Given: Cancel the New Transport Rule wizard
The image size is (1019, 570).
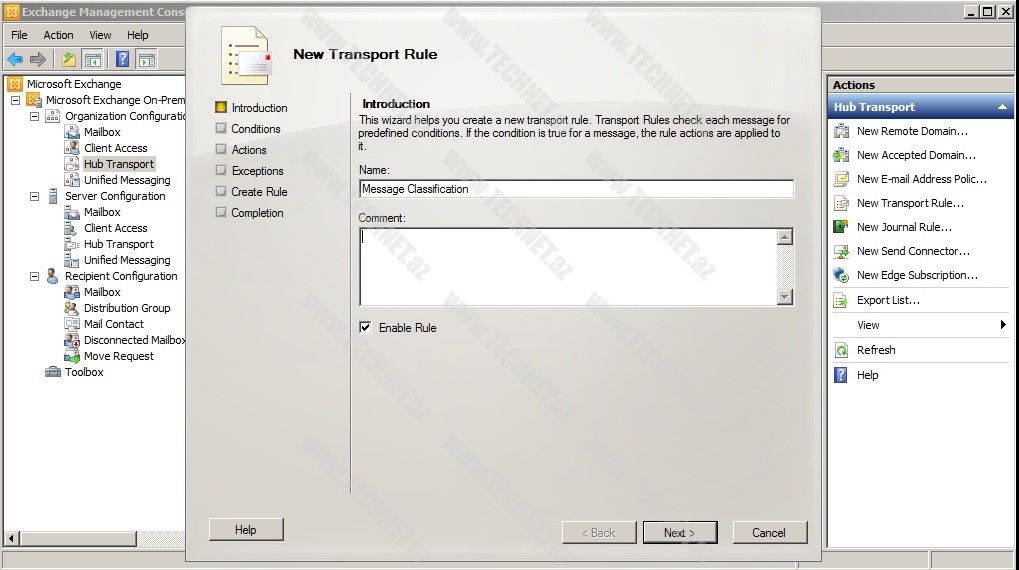Looking at the screenshot, I should 769,533.
